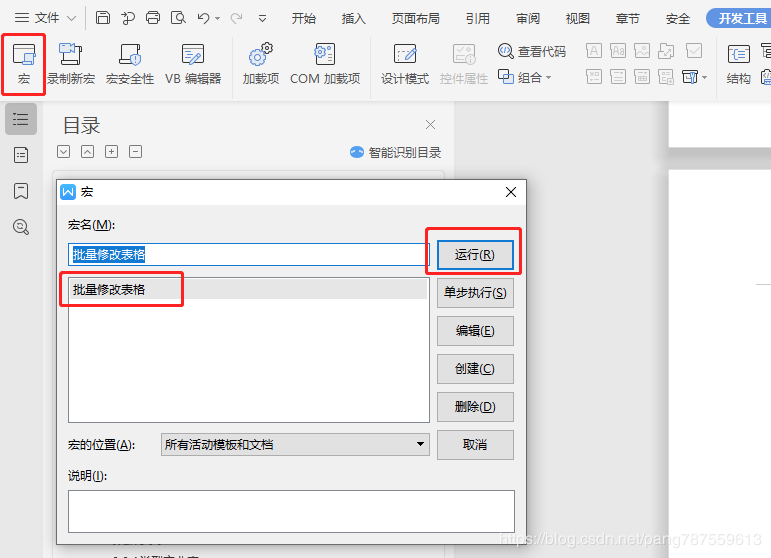771x558 pixels.
Task: Switch to the 安全 tab
Action: pos(678,19)
